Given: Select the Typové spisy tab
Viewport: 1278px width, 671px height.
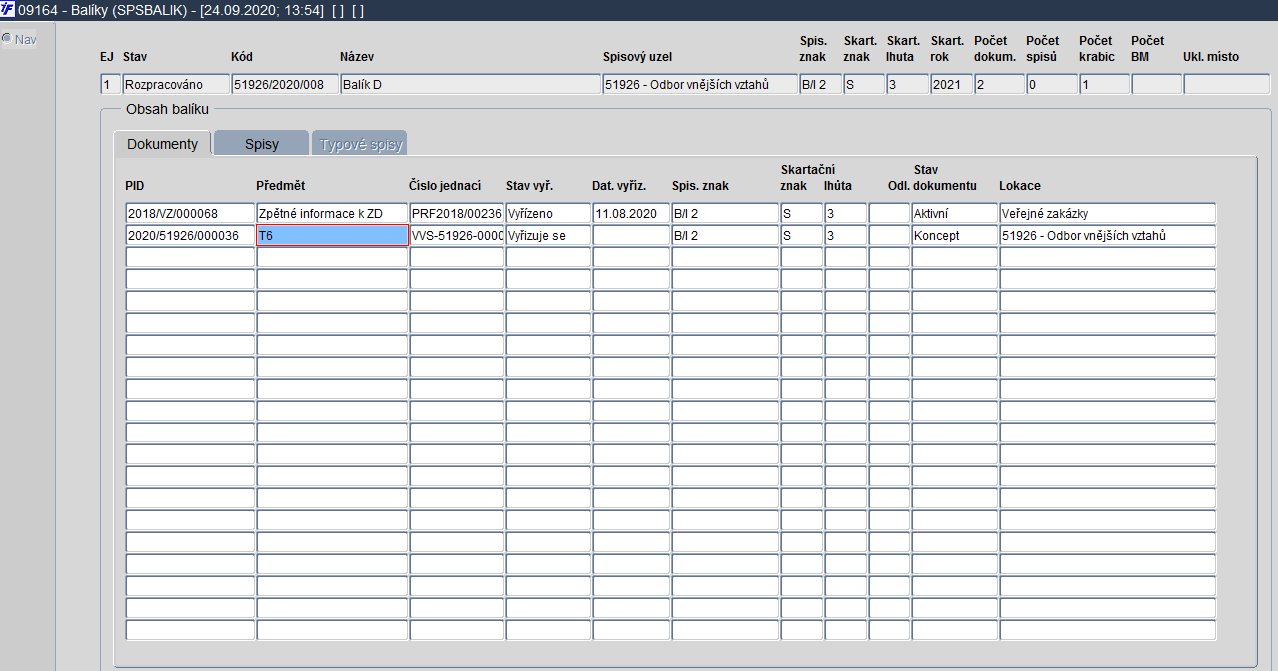Looking at the screenshot, I should click(x=360, y=144).
